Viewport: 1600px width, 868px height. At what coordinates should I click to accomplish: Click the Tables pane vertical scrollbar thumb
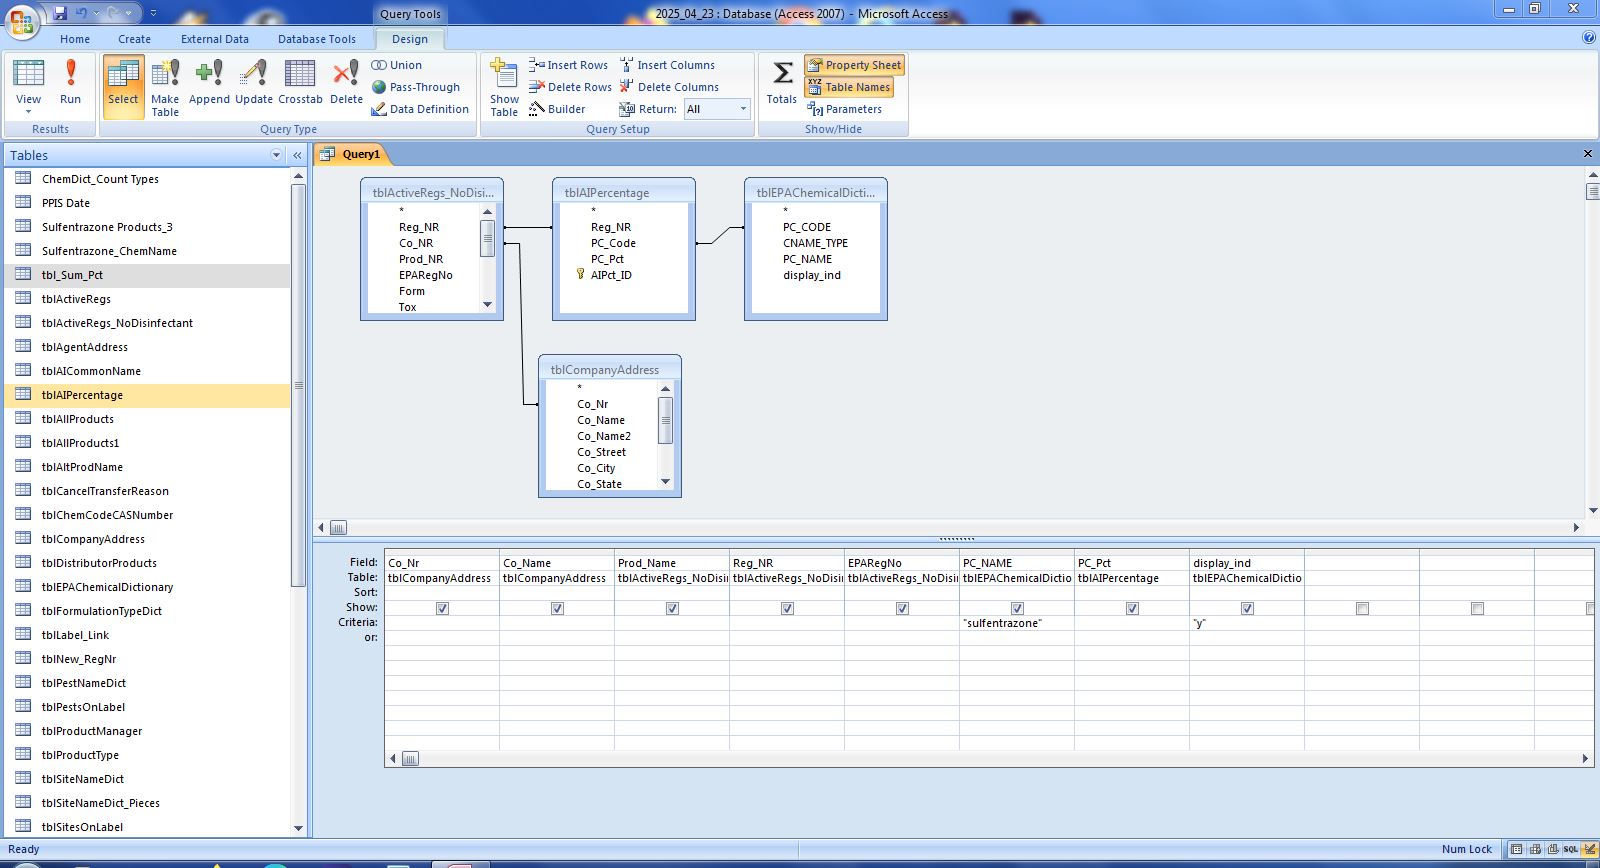click(298, 385)
